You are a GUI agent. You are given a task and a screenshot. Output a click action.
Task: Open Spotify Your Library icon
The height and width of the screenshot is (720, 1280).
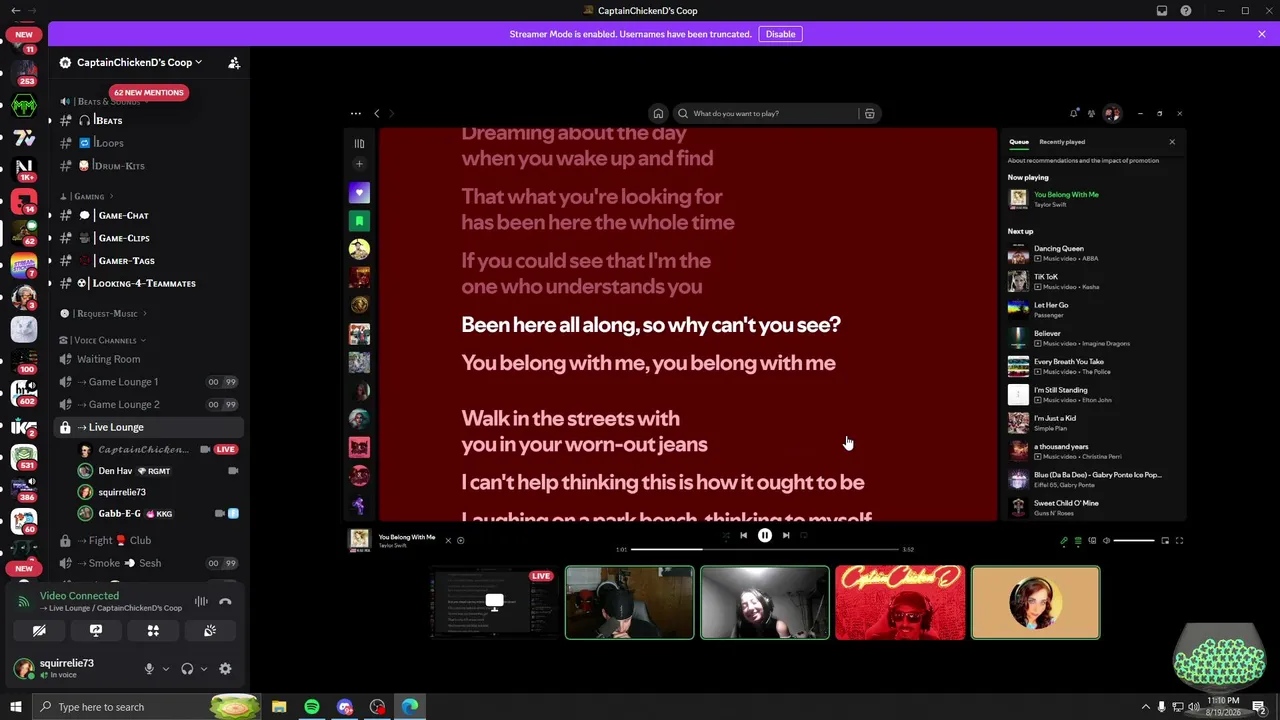click(359, 143)
